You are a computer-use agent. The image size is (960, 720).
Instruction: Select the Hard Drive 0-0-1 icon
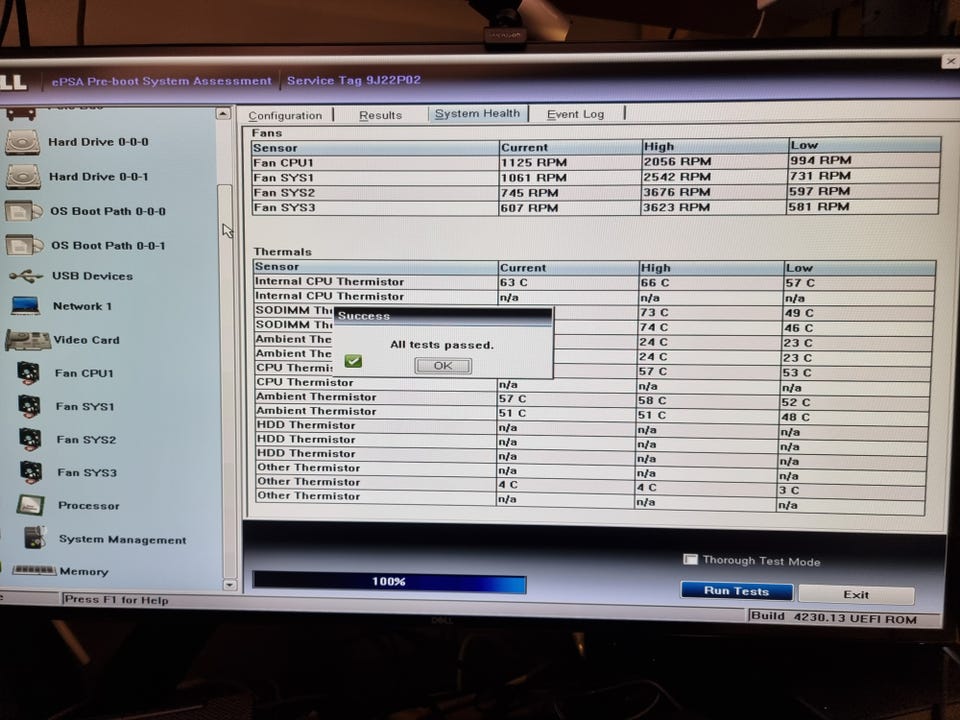pos(23,177)
